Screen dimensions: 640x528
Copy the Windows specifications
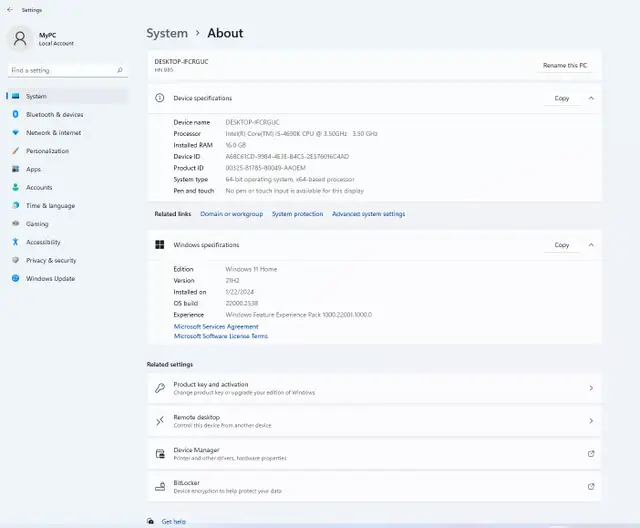point(562,245)
